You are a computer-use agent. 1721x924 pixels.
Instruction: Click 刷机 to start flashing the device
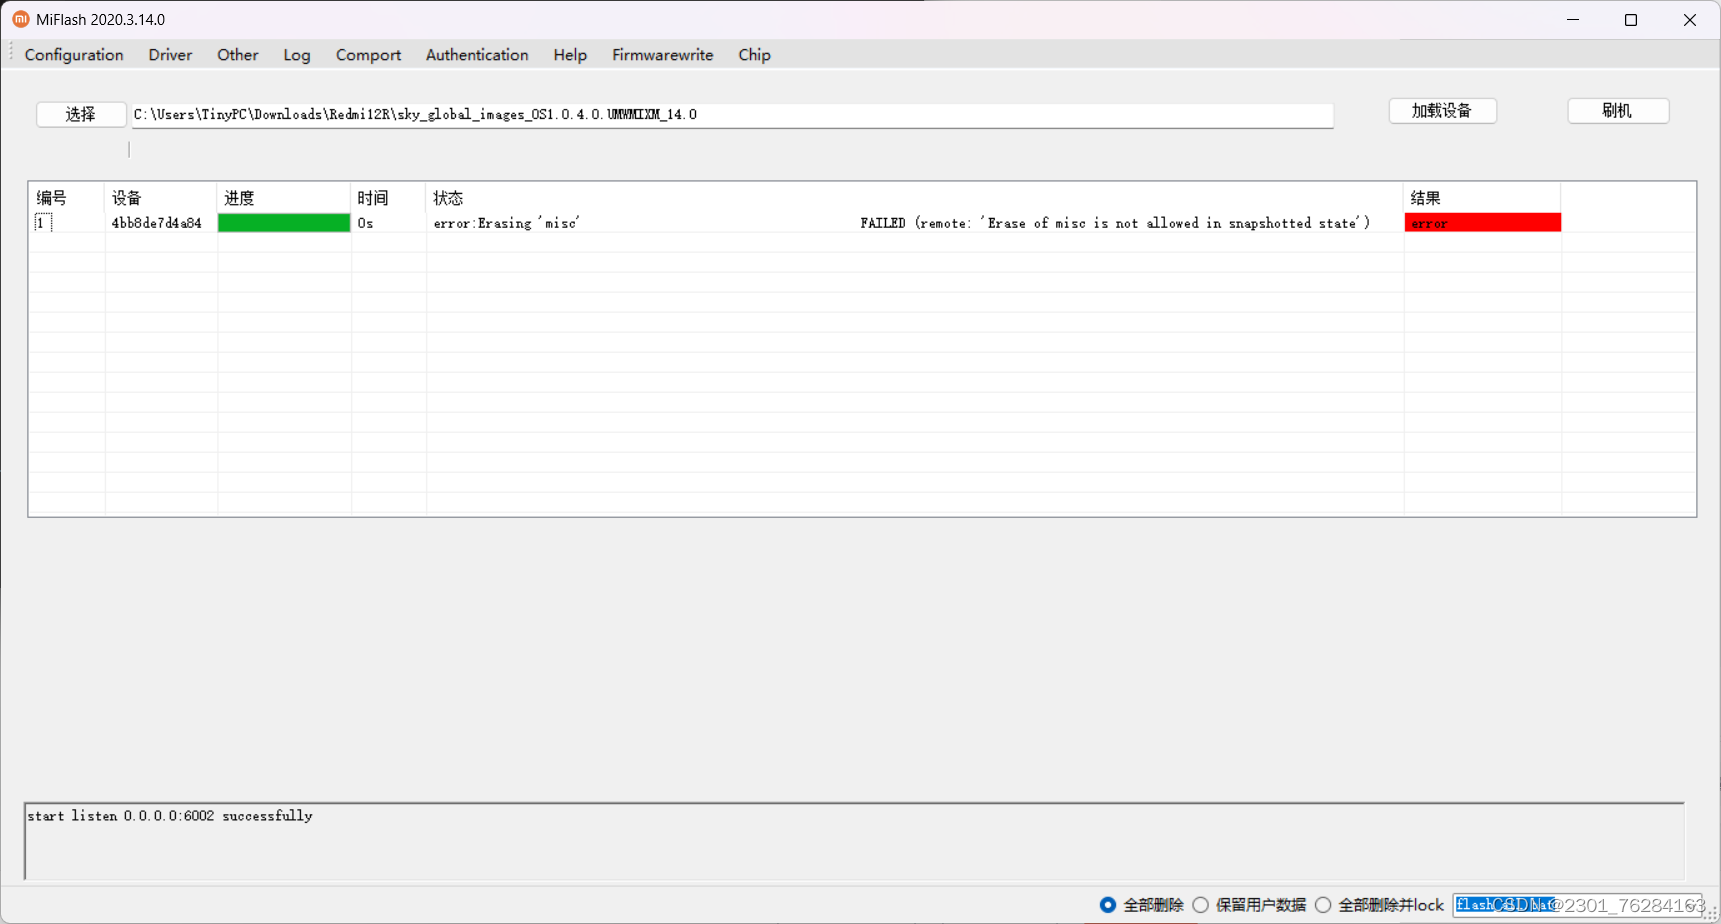point(1617,110)
